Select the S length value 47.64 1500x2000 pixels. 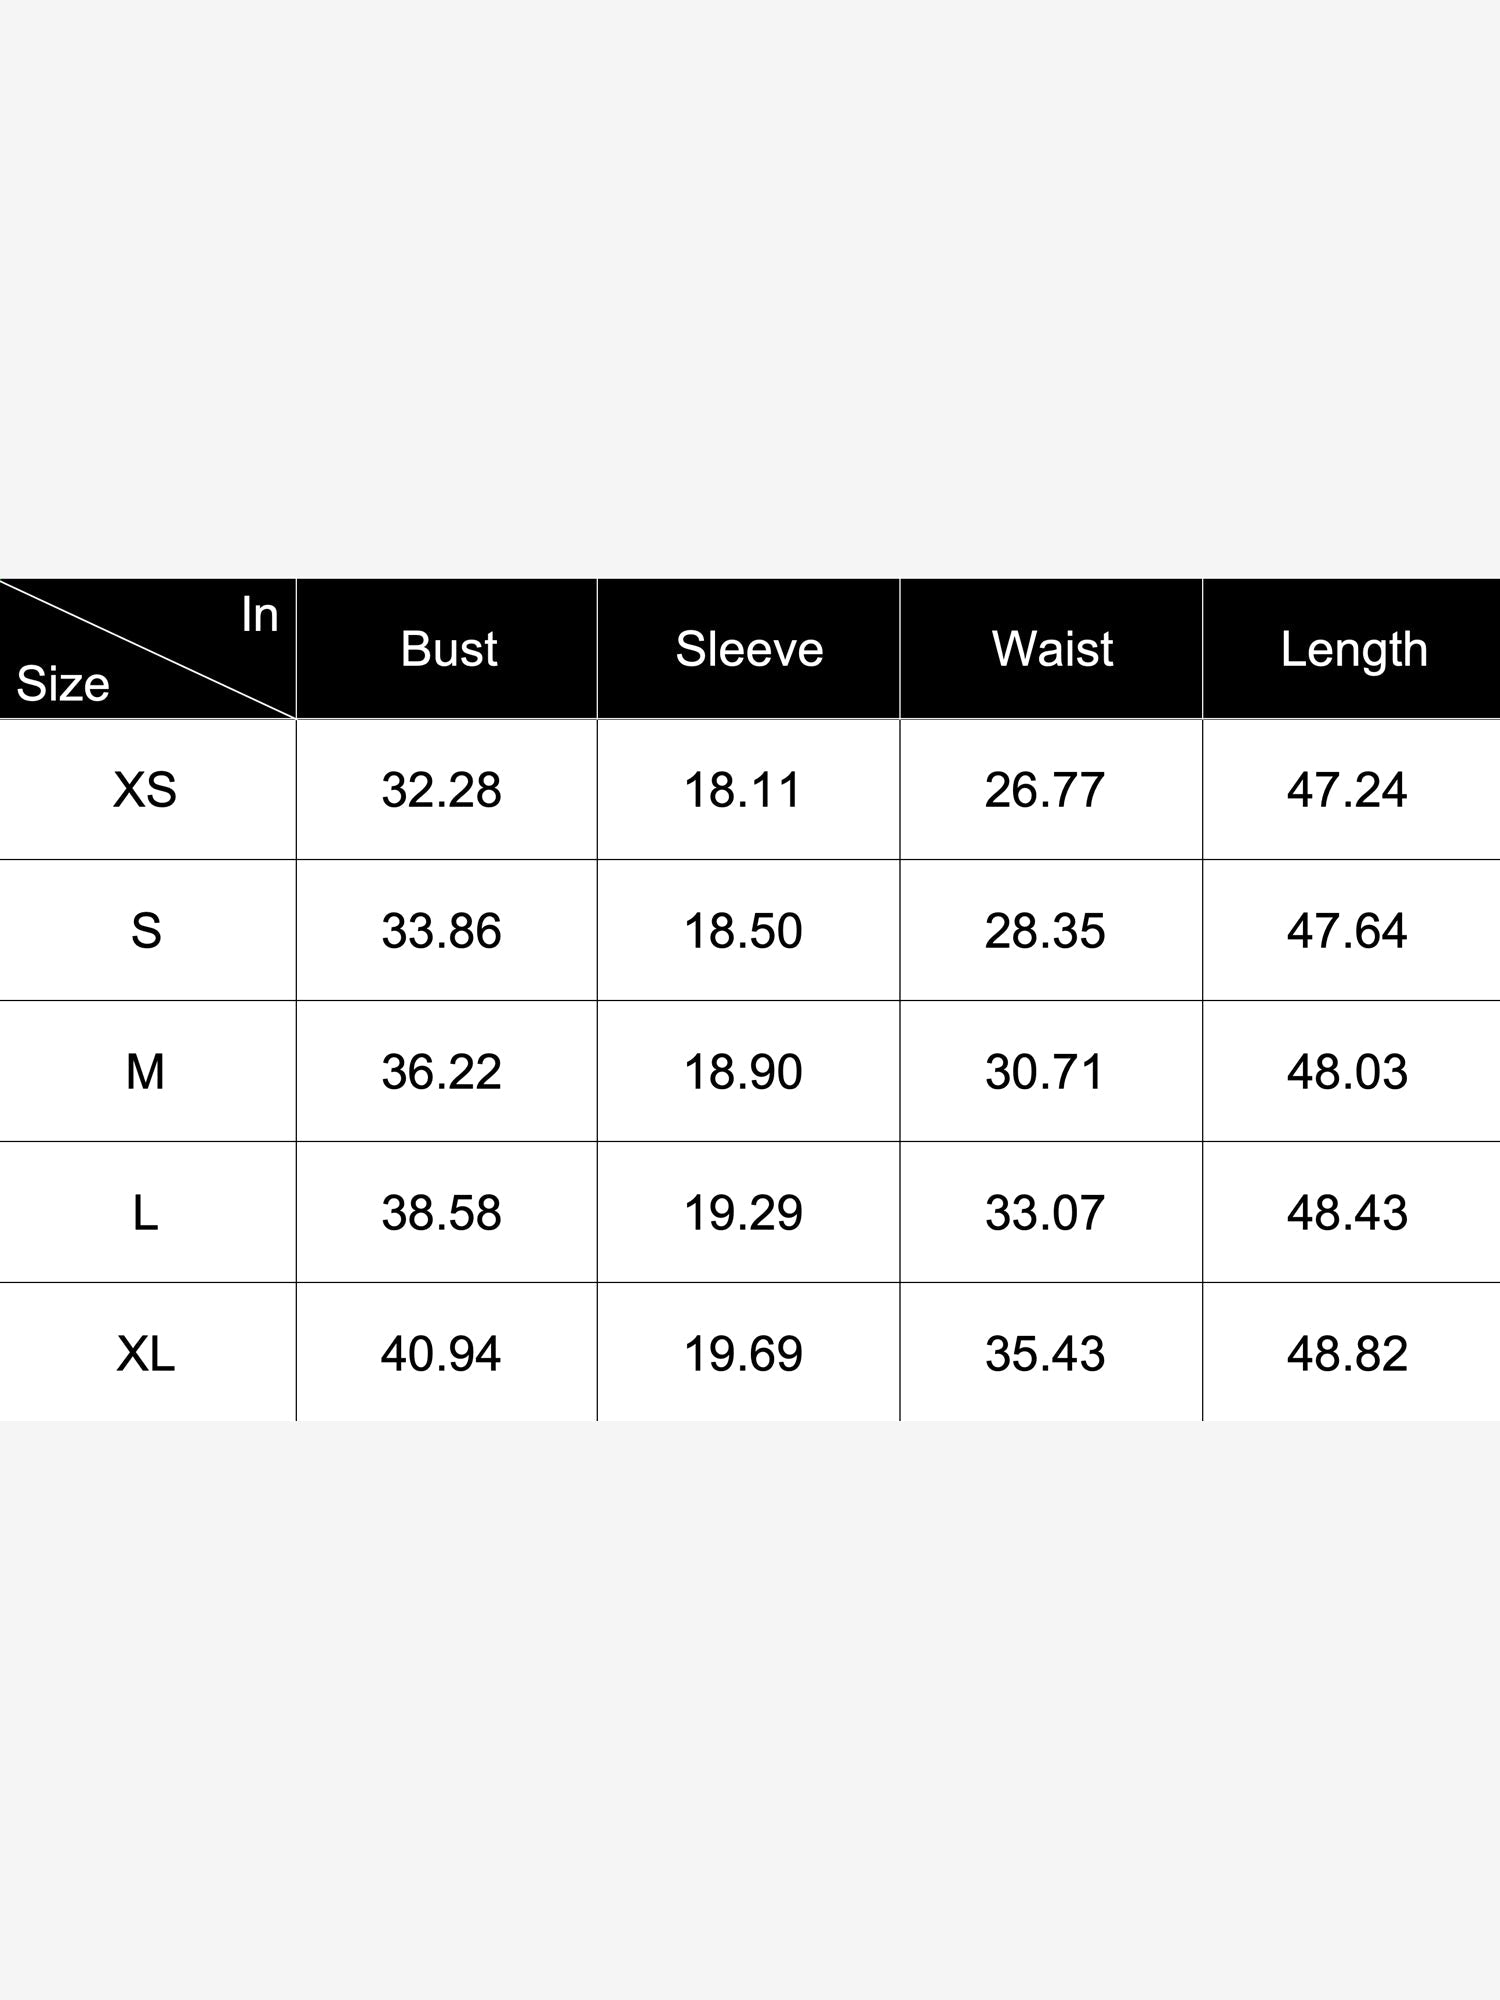pos(1347,931)
